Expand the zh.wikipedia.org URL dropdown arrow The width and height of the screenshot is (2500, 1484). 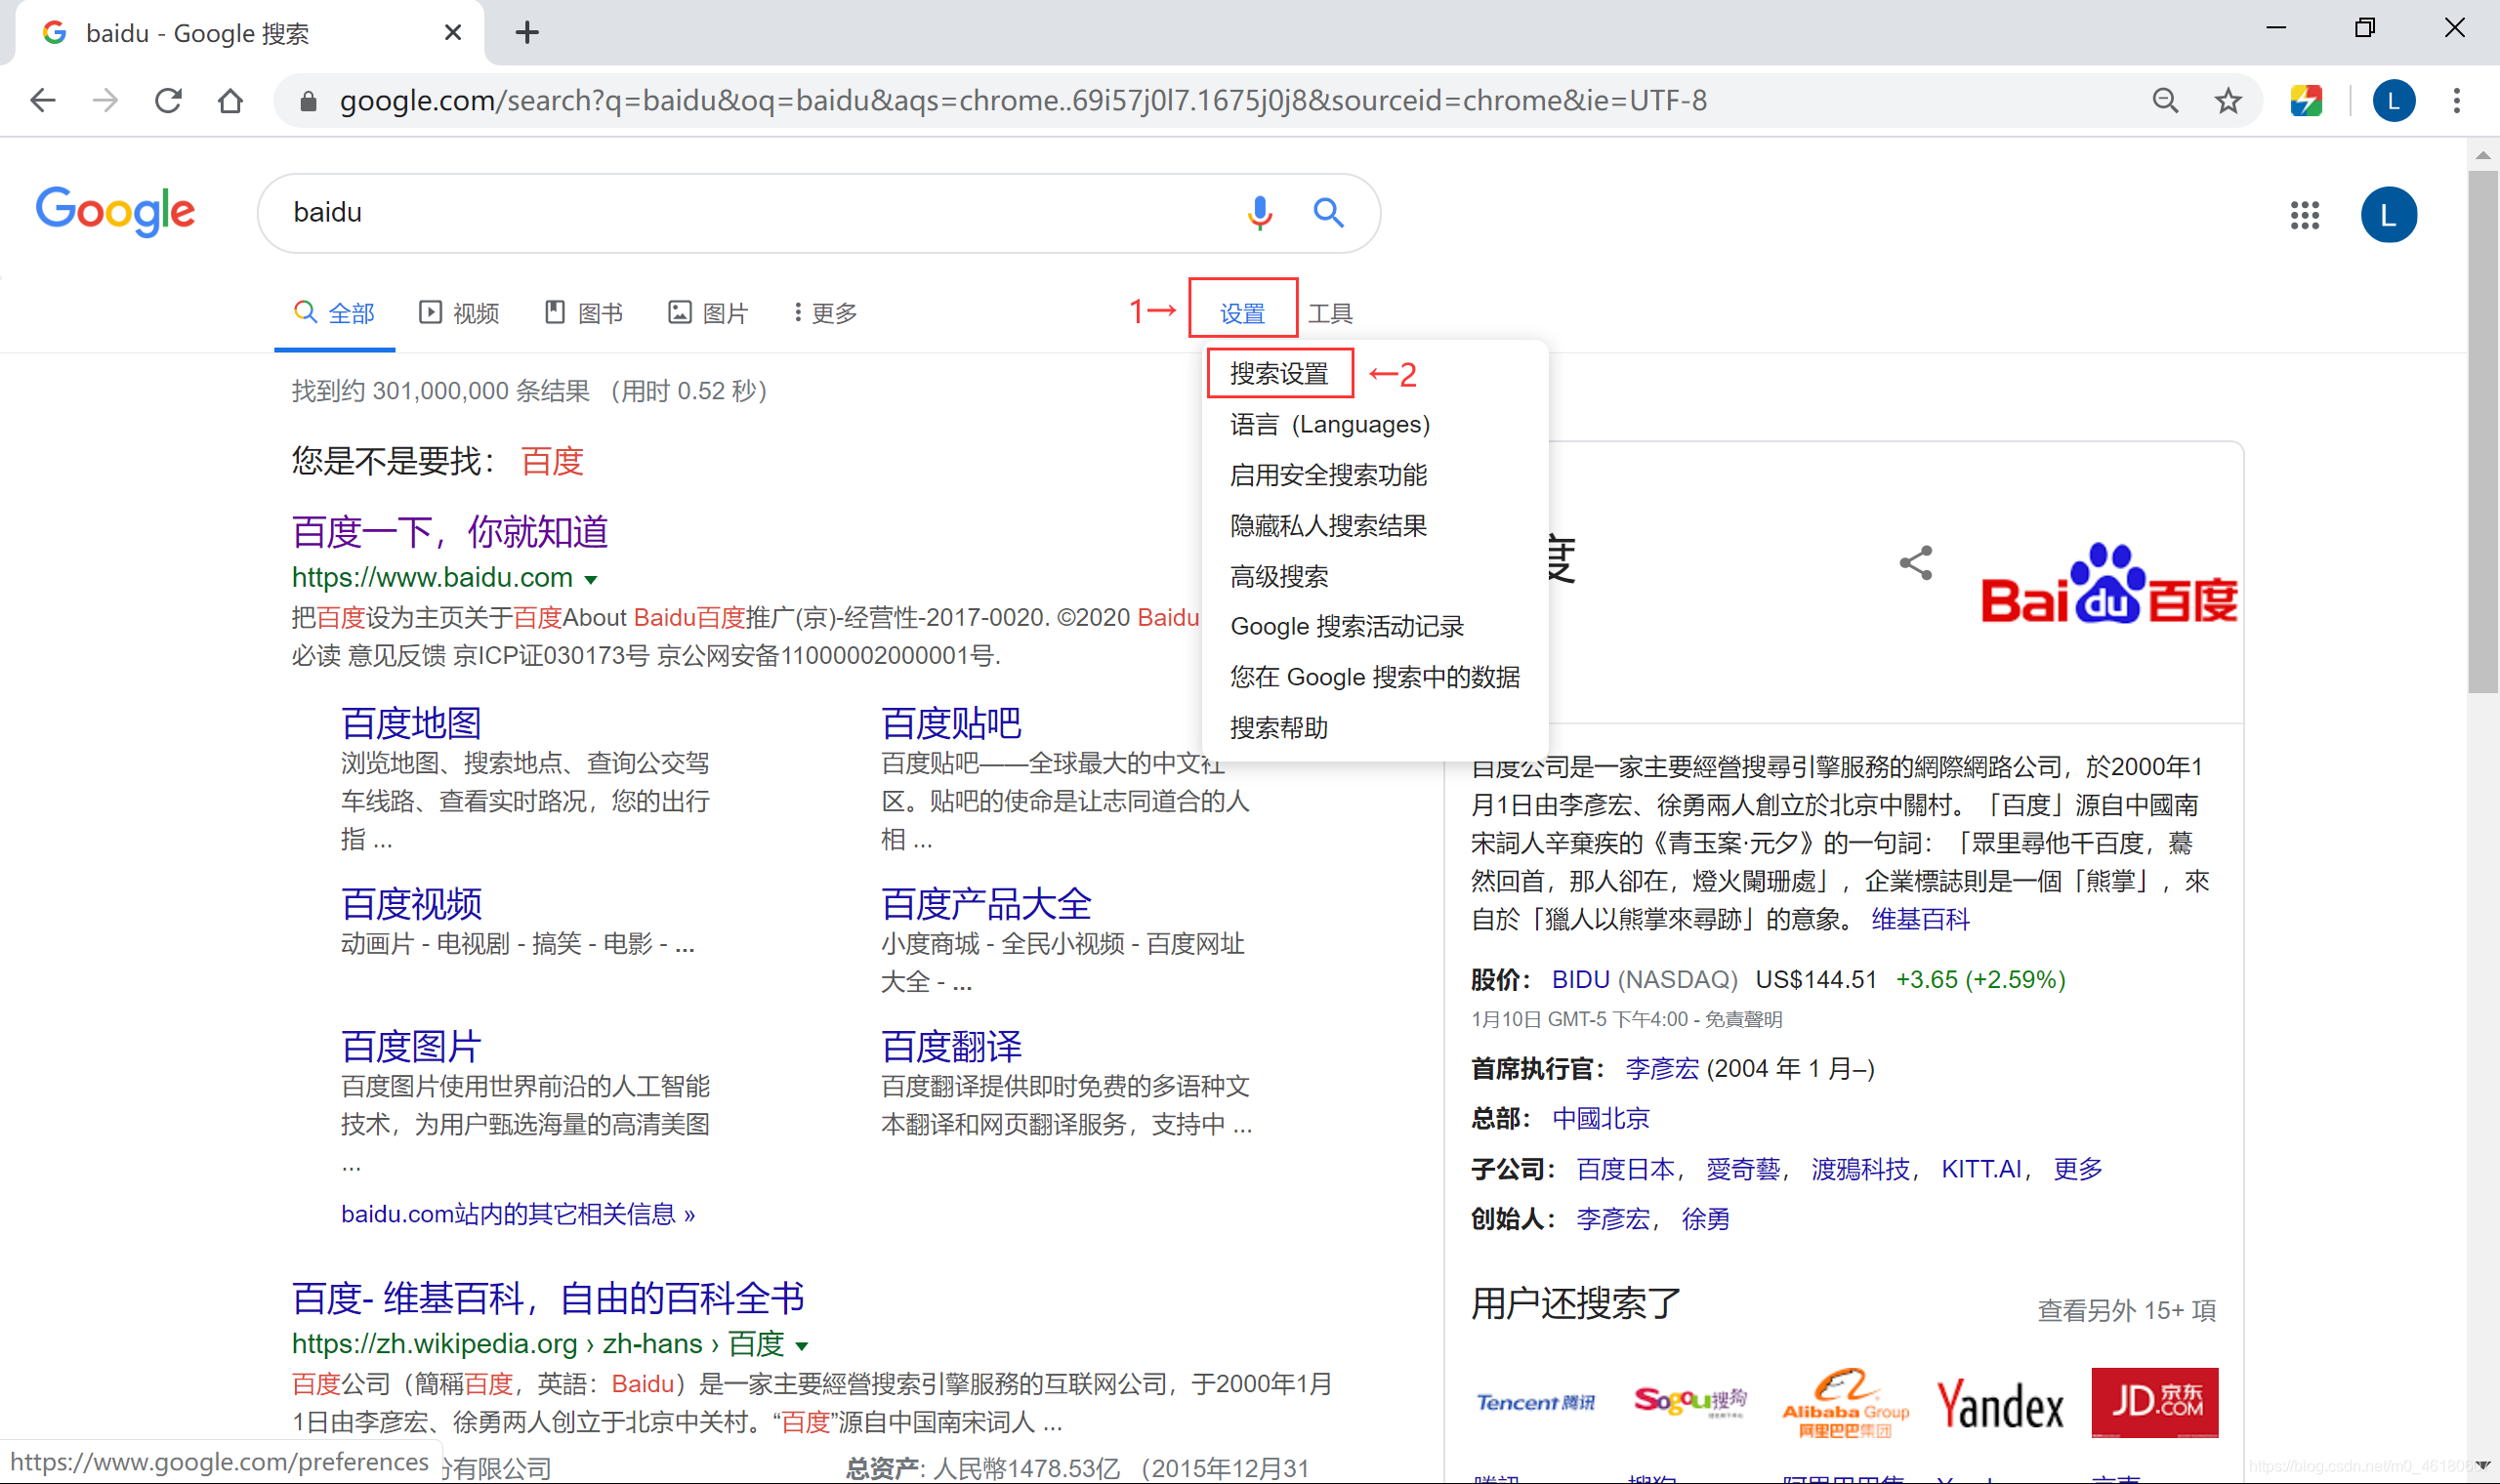tap(801, 1345)
